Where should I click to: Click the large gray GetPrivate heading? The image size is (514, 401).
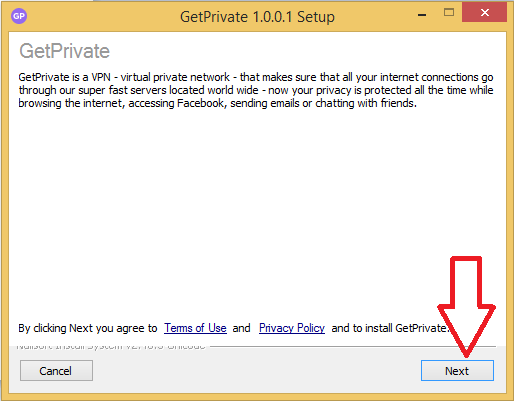tap(64, 51)
